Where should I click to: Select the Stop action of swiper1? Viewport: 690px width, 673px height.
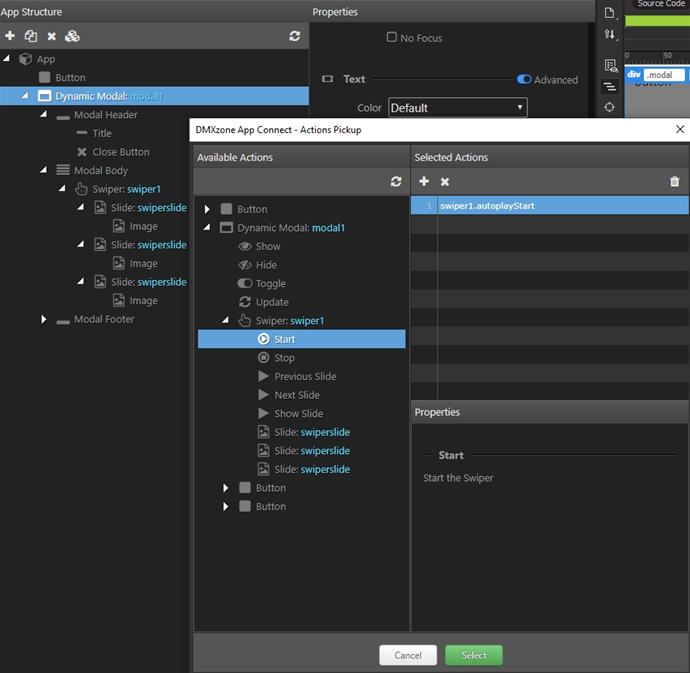click(x=276, y=358)
